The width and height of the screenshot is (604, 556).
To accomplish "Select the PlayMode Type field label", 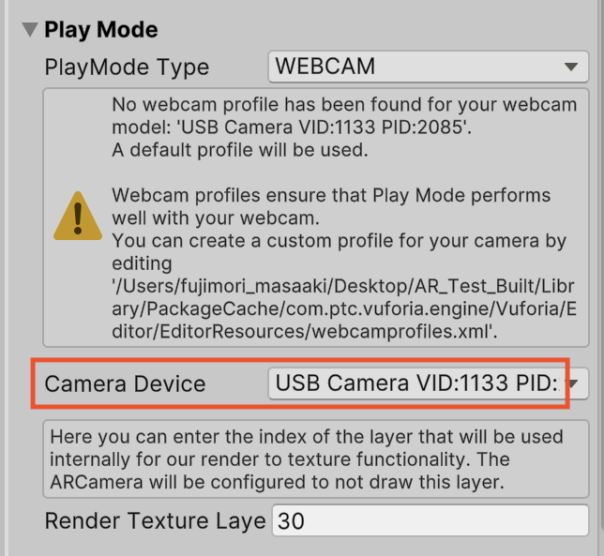I will tap(127, 67).
